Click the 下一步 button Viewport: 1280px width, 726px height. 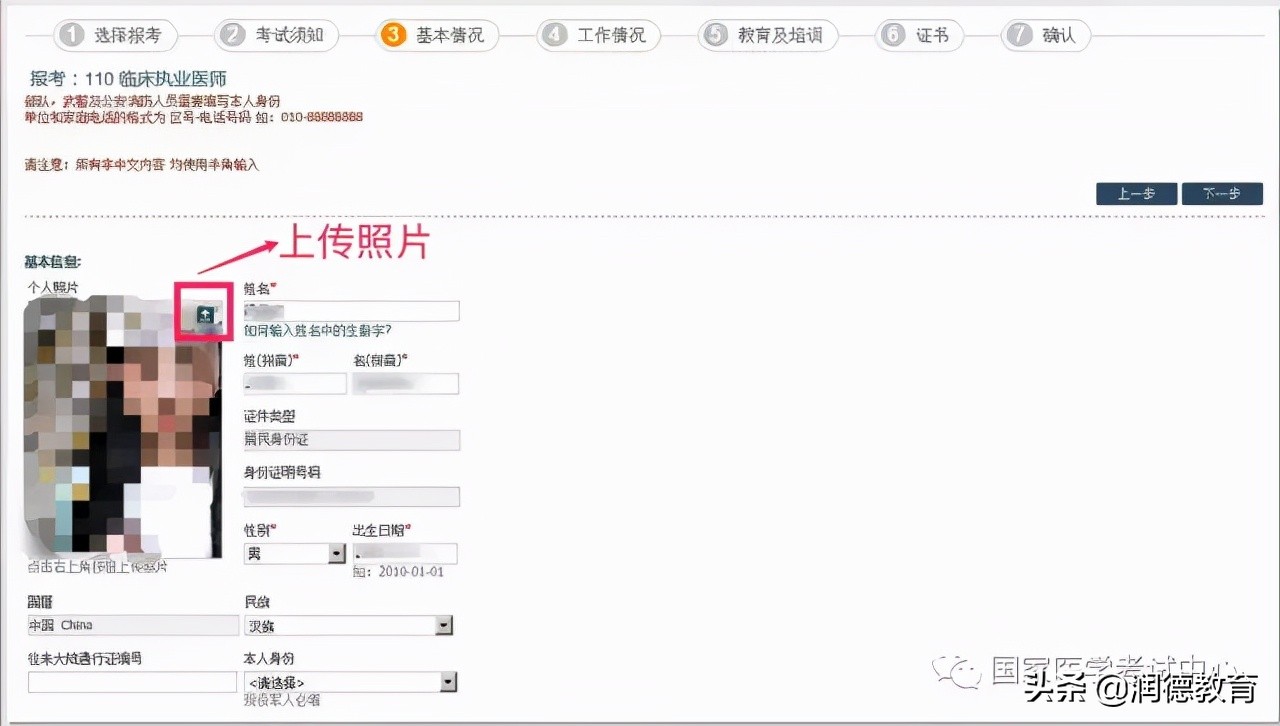tap(1222, 193)
